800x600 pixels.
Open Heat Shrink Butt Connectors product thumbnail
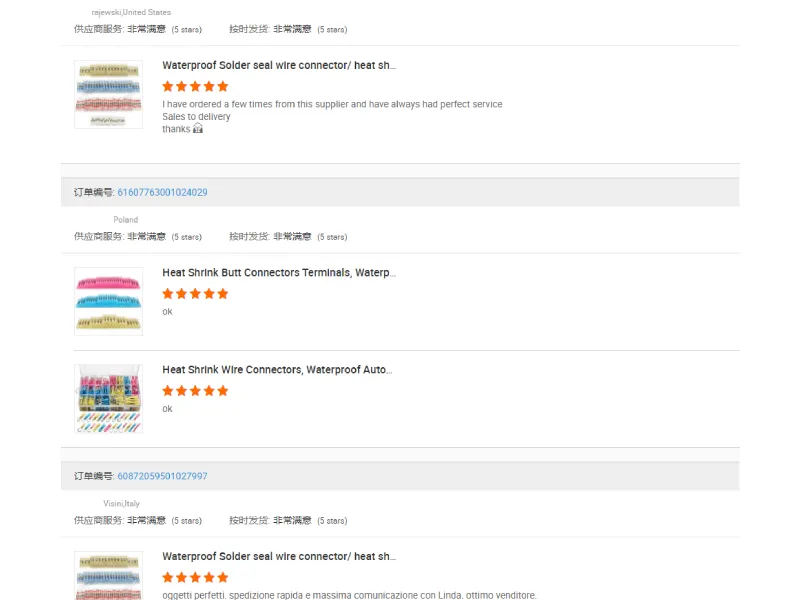coord(108,301)
